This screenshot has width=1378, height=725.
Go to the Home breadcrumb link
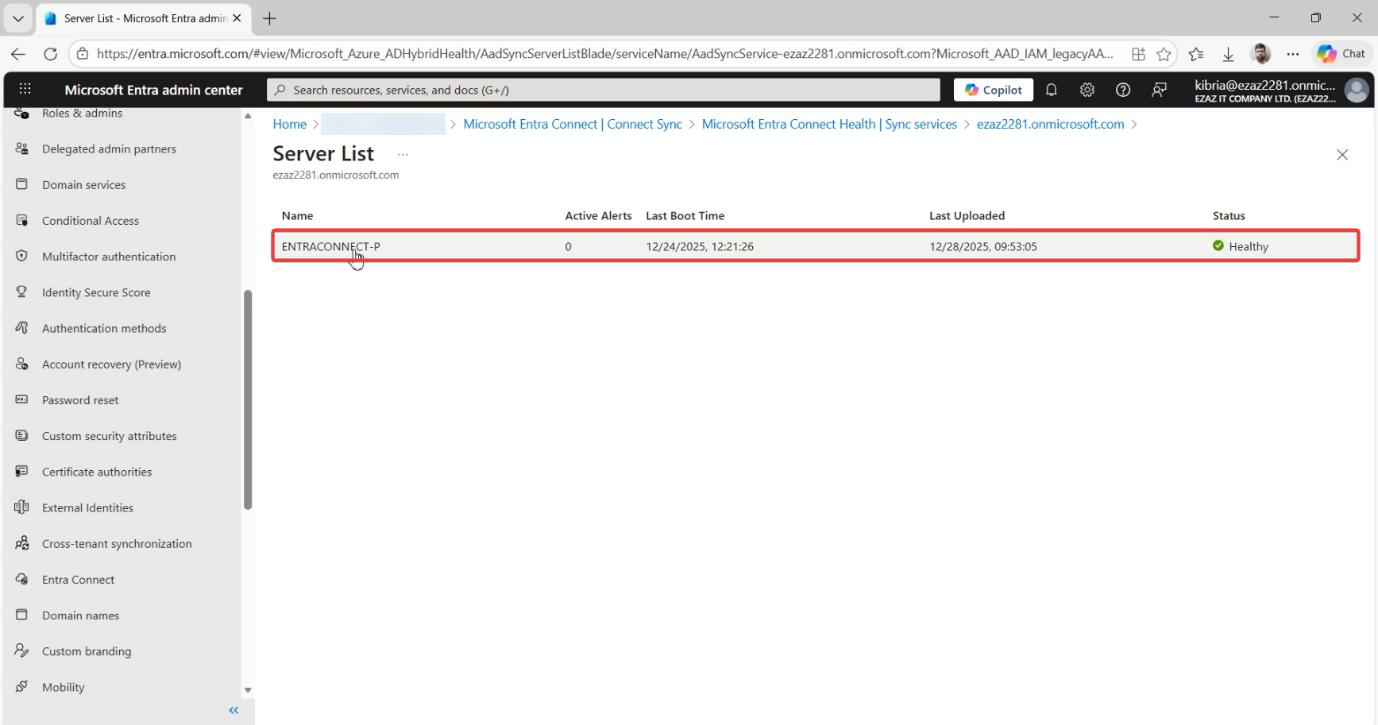(290, 124)
